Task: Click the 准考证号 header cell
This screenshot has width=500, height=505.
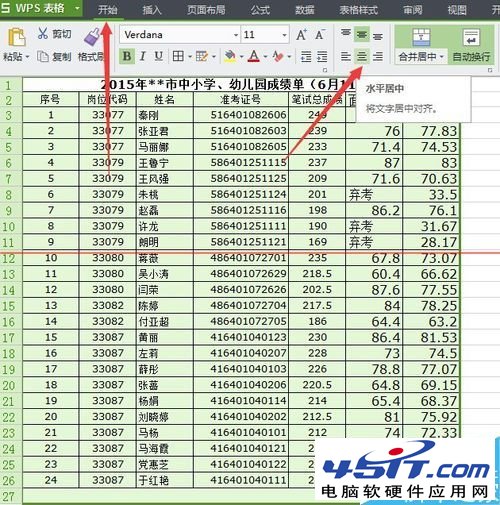Action: (241, 99)
